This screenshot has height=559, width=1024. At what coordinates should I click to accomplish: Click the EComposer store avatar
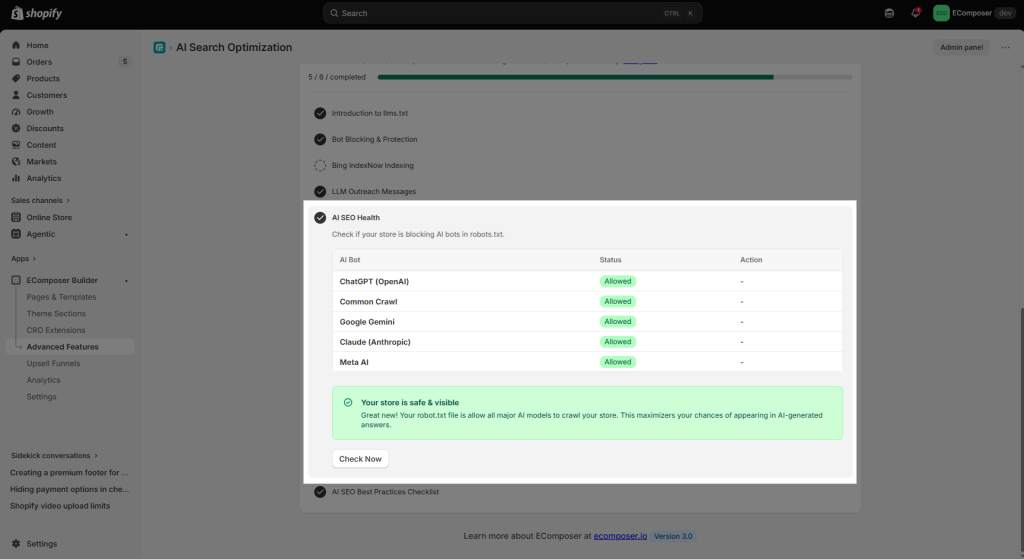coord(941,13)
